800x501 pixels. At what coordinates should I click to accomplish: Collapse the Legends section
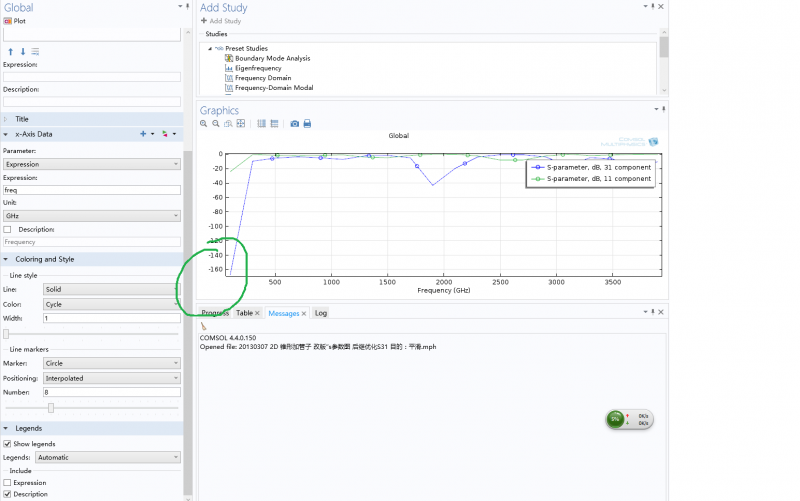coord(6,428)
